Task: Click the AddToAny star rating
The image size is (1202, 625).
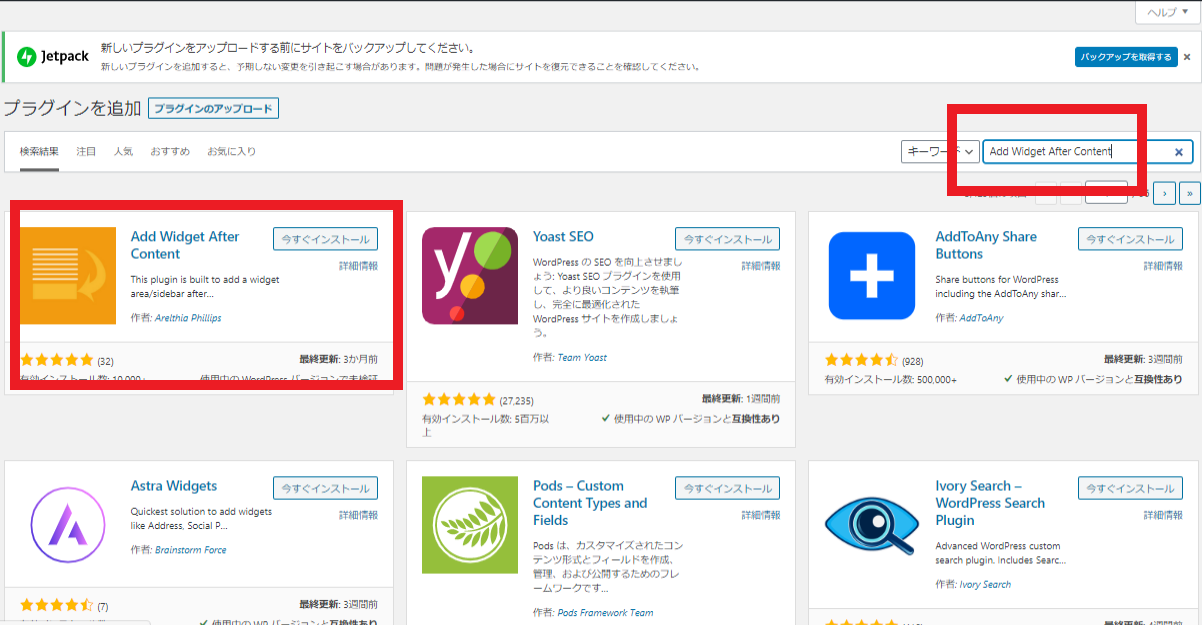Action: pos(861,360)
